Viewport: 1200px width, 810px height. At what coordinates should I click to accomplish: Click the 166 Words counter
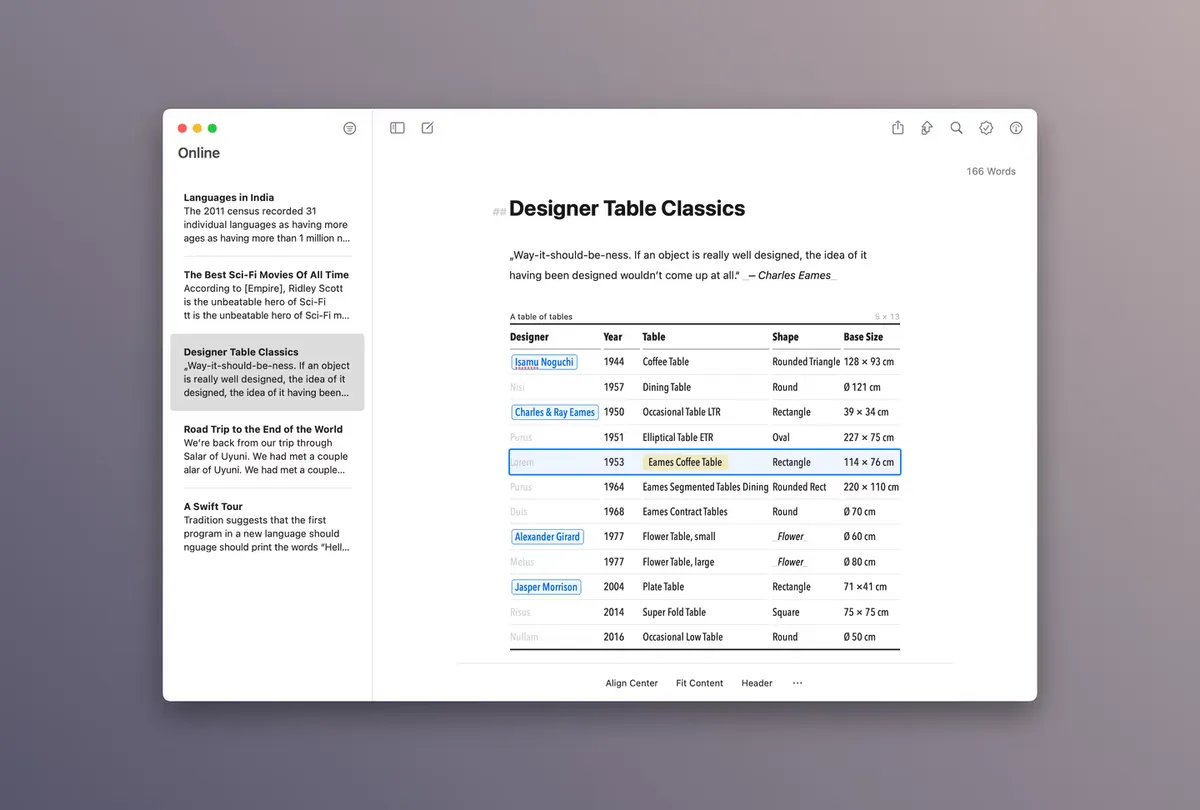click(x=991, y=171)
